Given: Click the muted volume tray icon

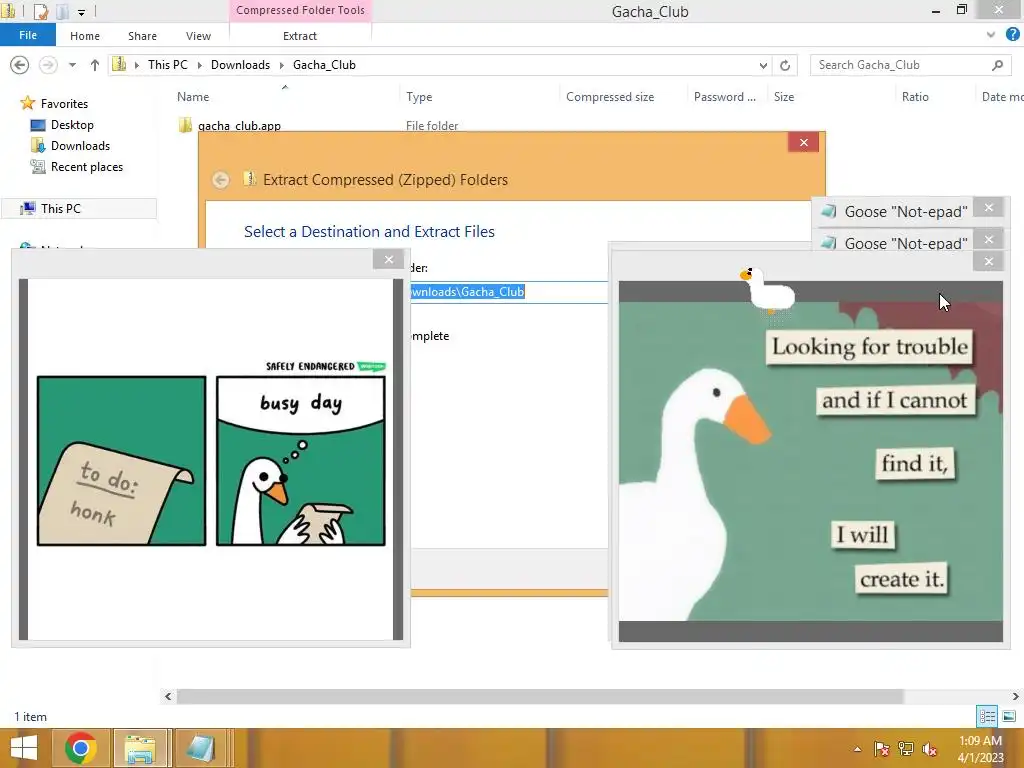Looking at the screenshot, I should coord(929,749).
